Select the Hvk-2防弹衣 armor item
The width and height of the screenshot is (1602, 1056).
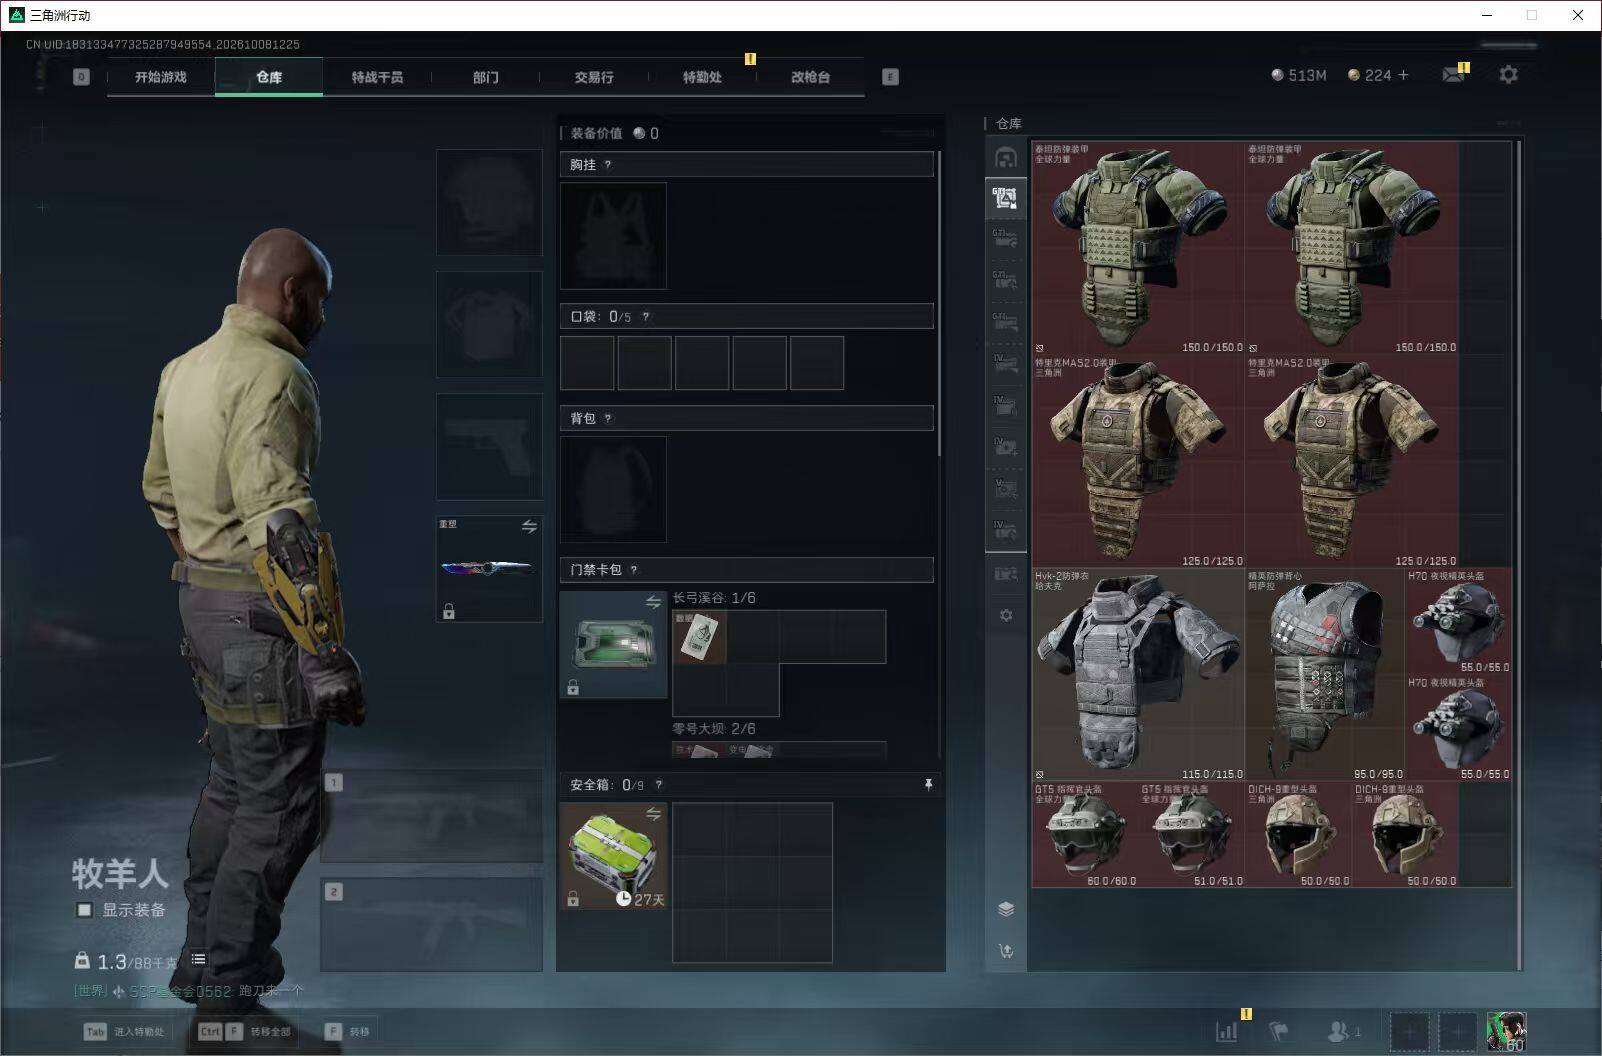1138,675
